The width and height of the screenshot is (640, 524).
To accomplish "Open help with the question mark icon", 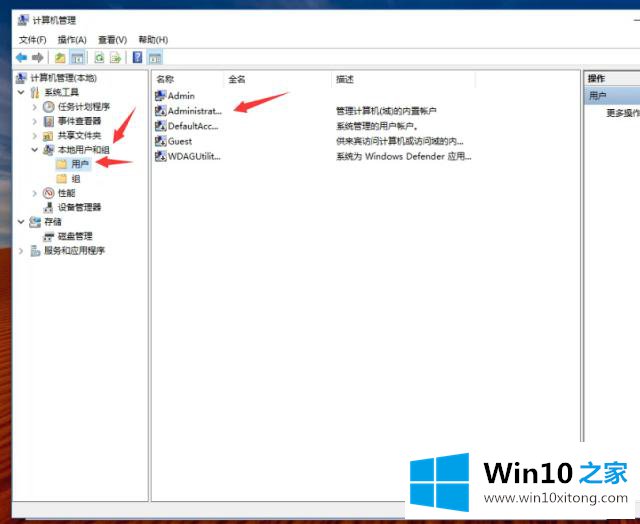I will (x=138, y=57).
